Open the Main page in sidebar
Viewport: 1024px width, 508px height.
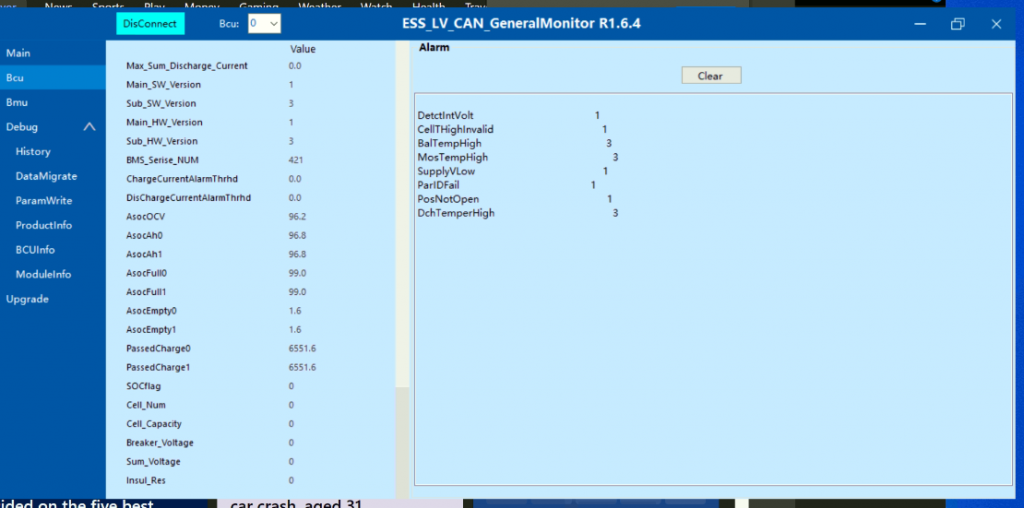coord(52,53)
